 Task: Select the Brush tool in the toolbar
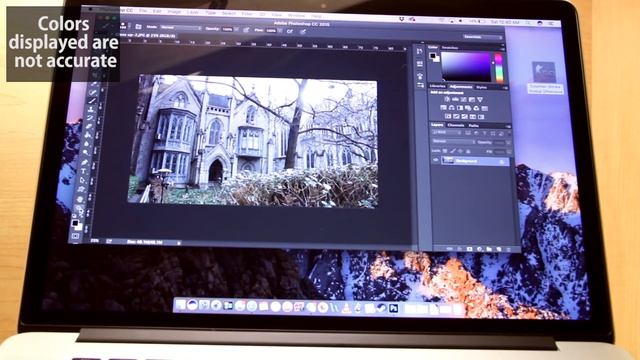tap(92, 101)
